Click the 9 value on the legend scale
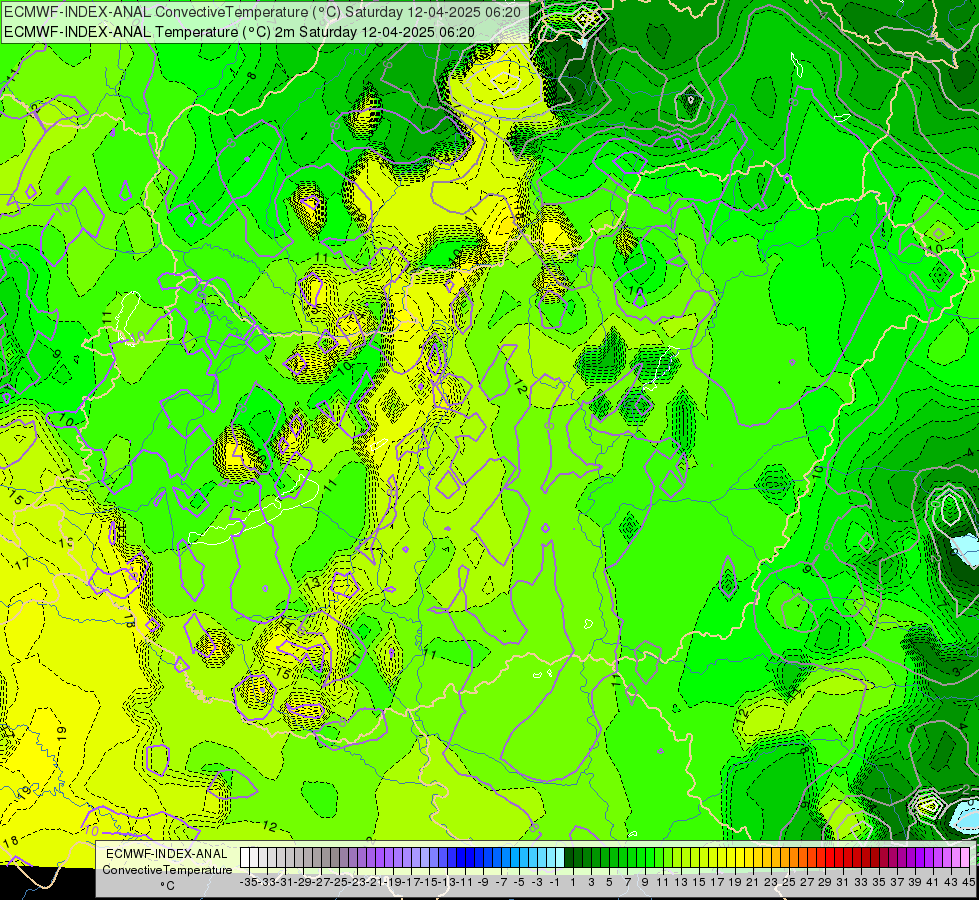 pyautogui.click(x=645, y=882)
